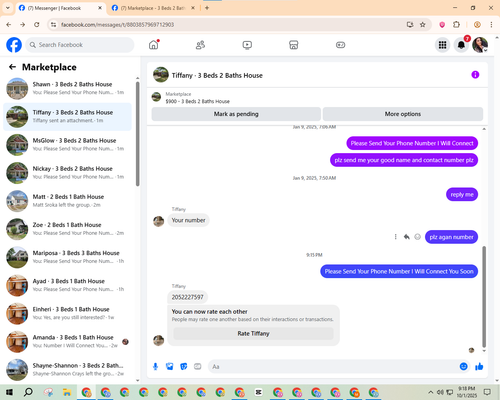The width and height of the screenshot is (500, 400).
Task: Open the Windows notification center
Action: pyautogui.click(x=487, y=392)
